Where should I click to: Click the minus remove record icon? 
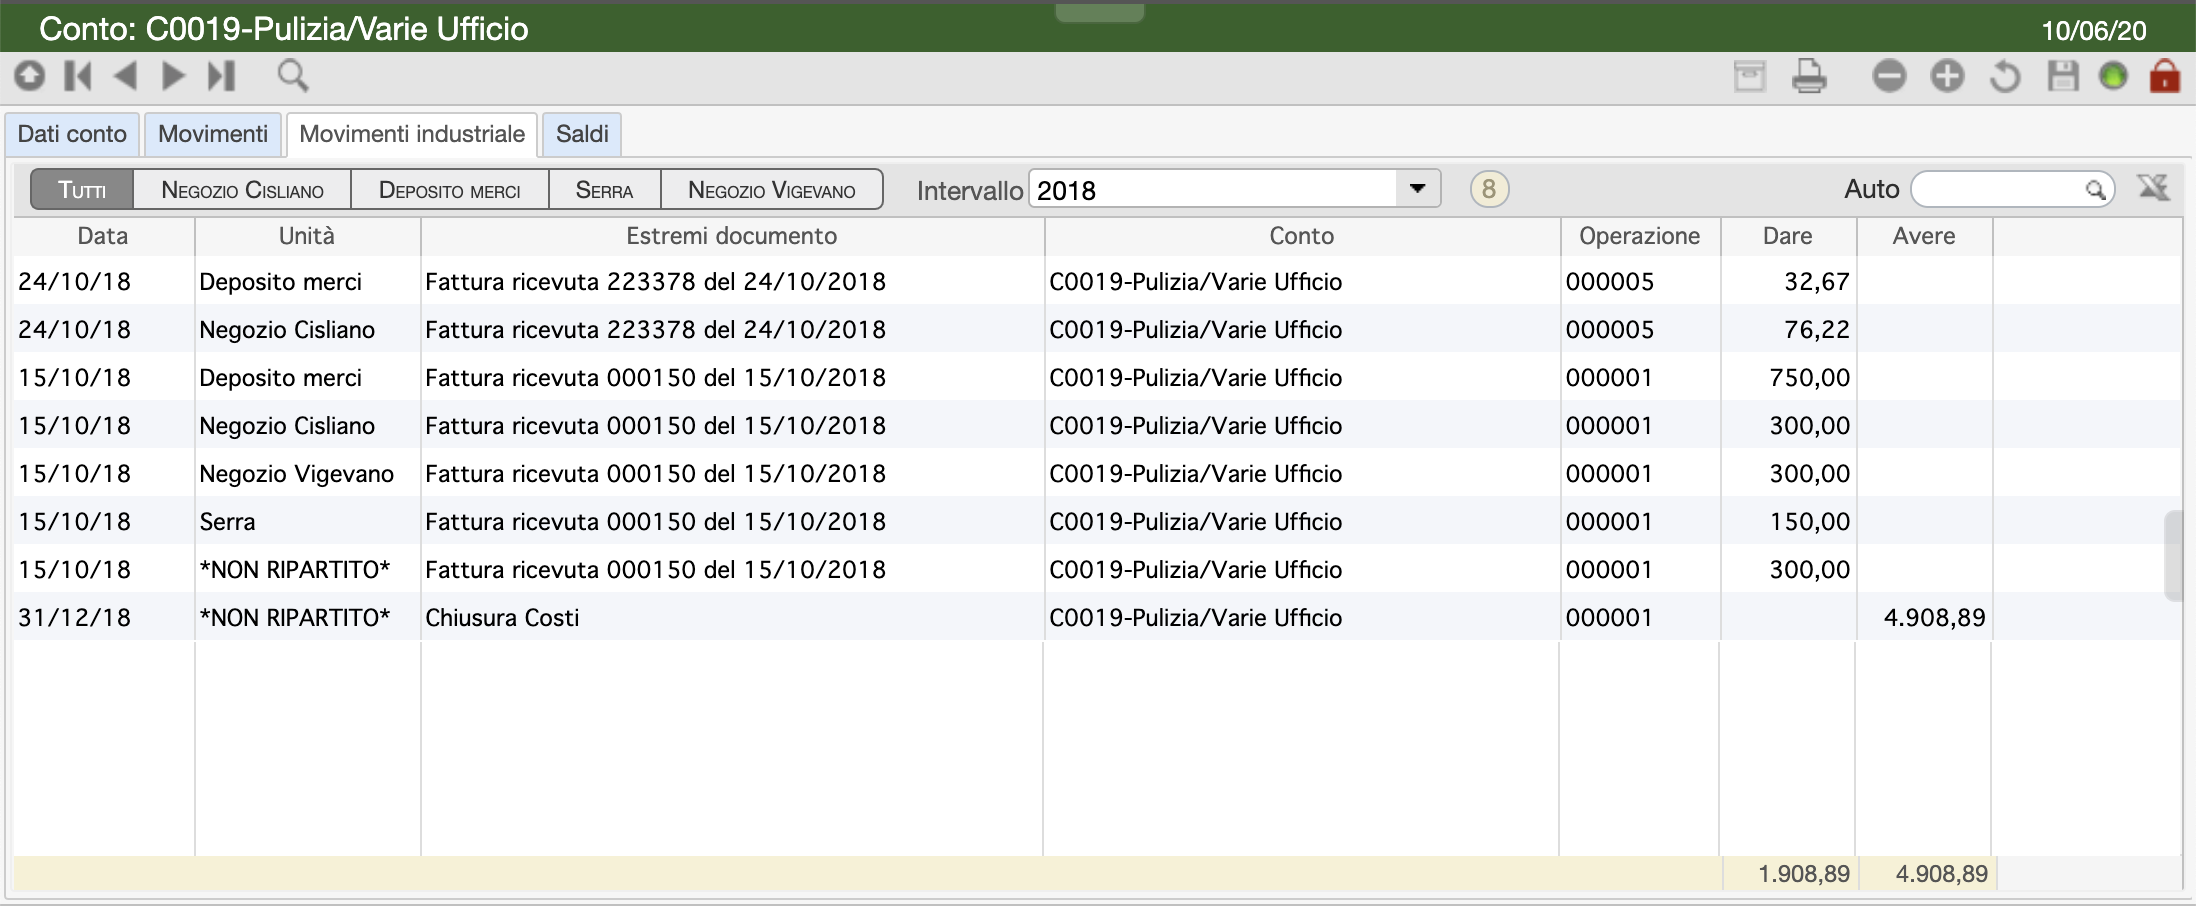(1889, 76)
